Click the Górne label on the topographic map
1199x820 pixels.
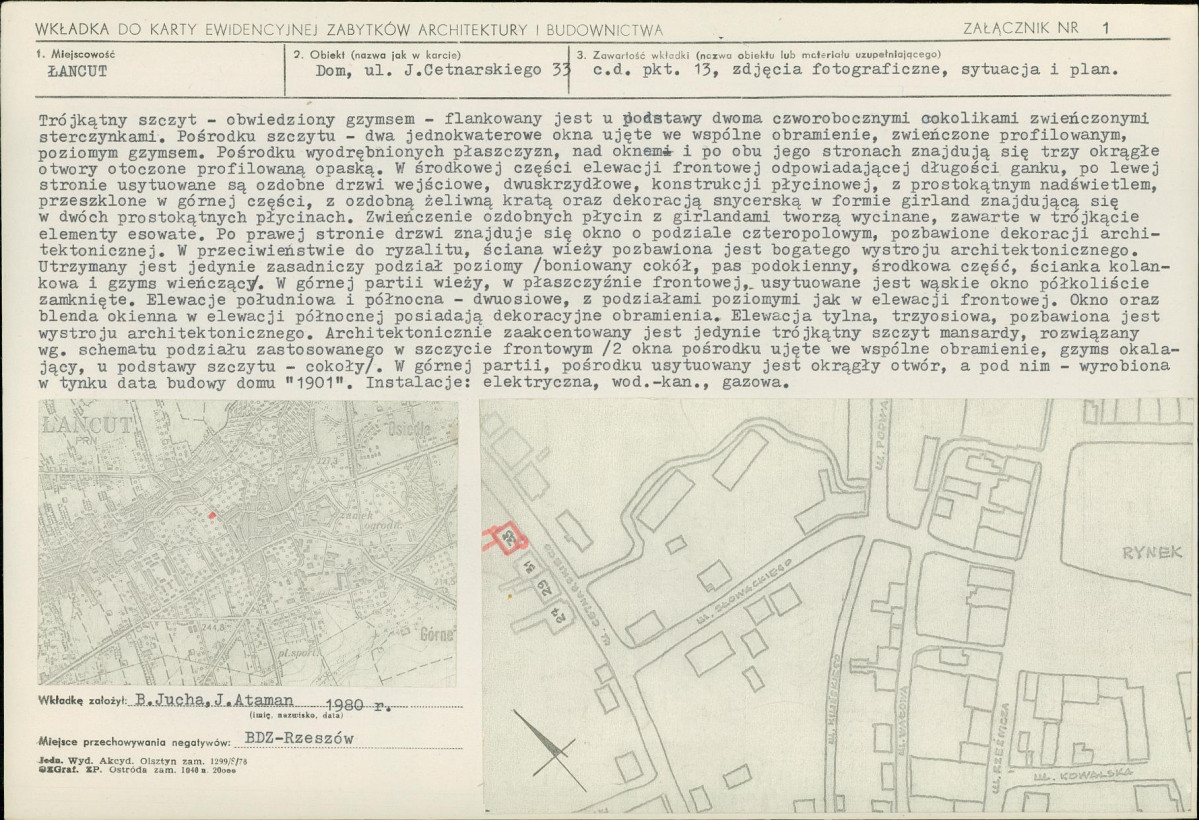[437, 635]
